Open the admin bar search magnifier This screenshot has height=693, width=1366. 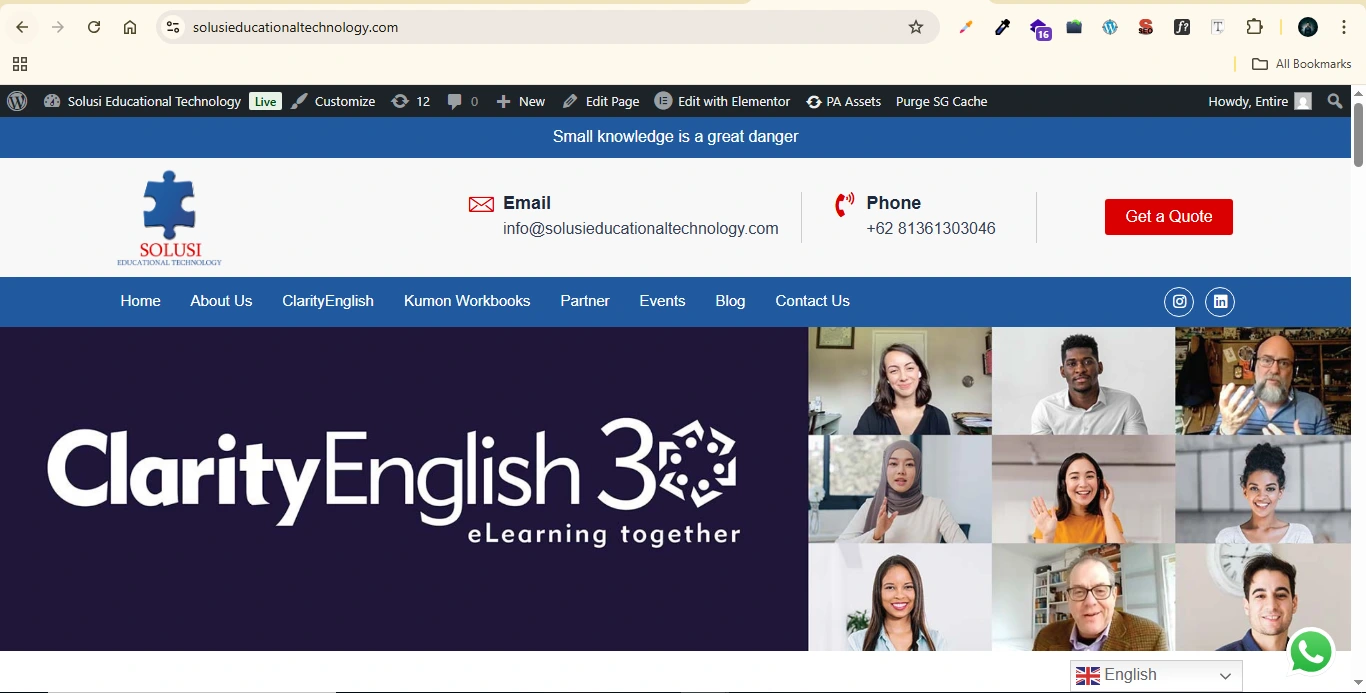point(1335,101)
